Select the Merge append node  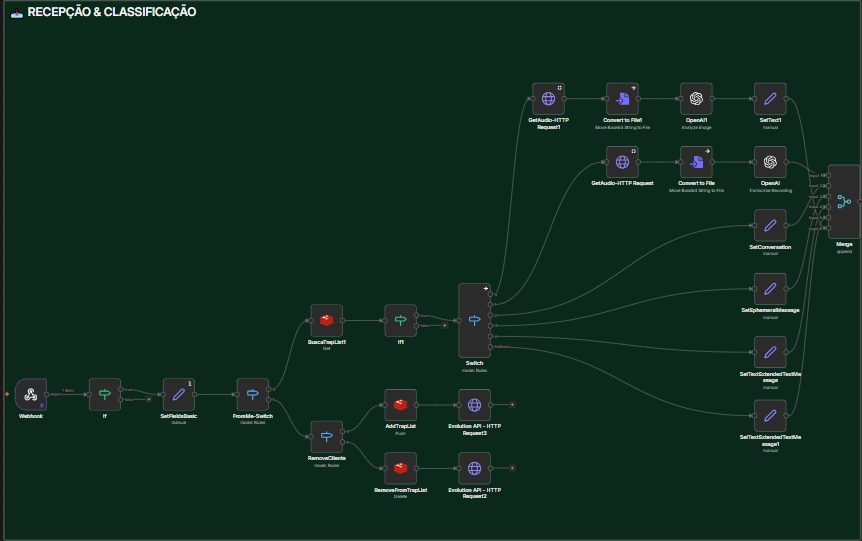(844, 202)
